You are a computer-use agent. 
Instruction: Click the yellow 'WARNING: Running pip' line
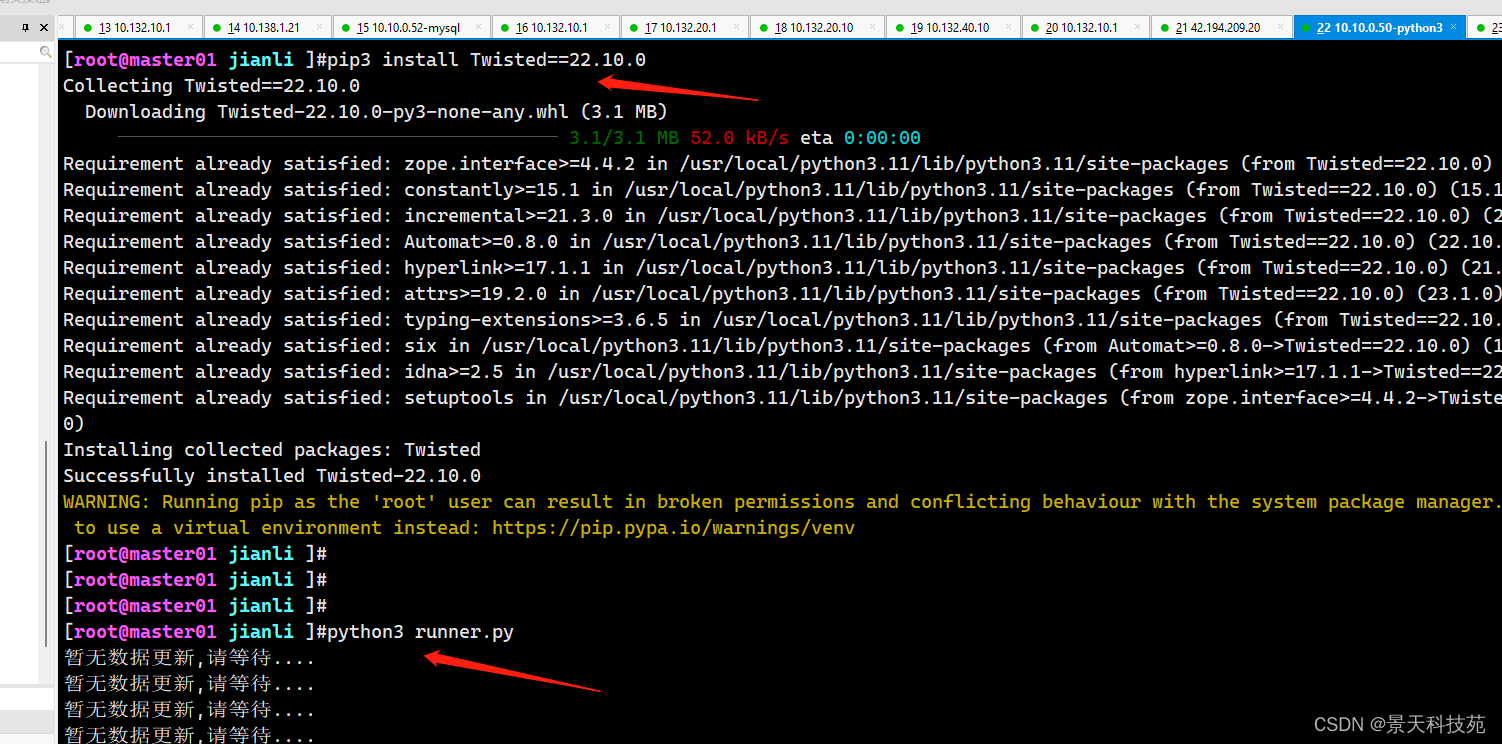pos(782,502)
